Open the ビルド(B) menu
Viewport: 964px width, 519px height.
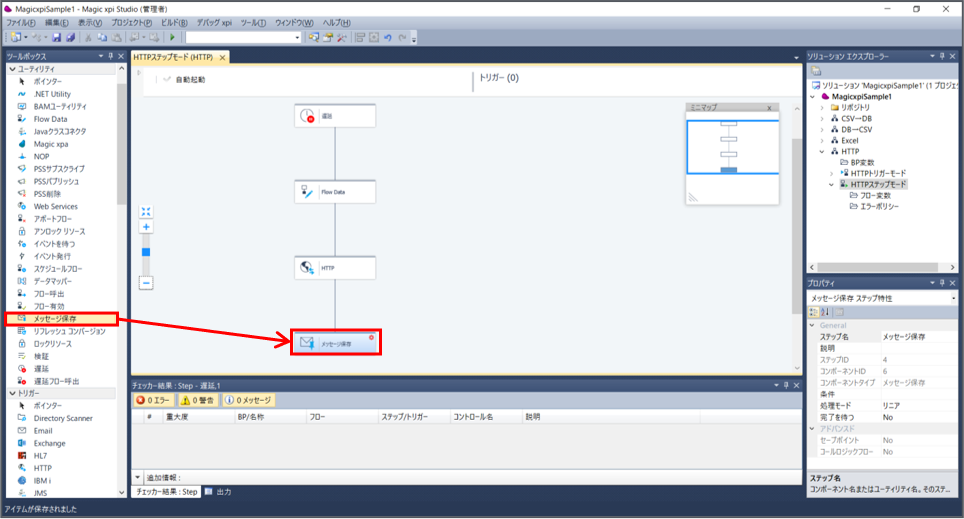point(175,22)
